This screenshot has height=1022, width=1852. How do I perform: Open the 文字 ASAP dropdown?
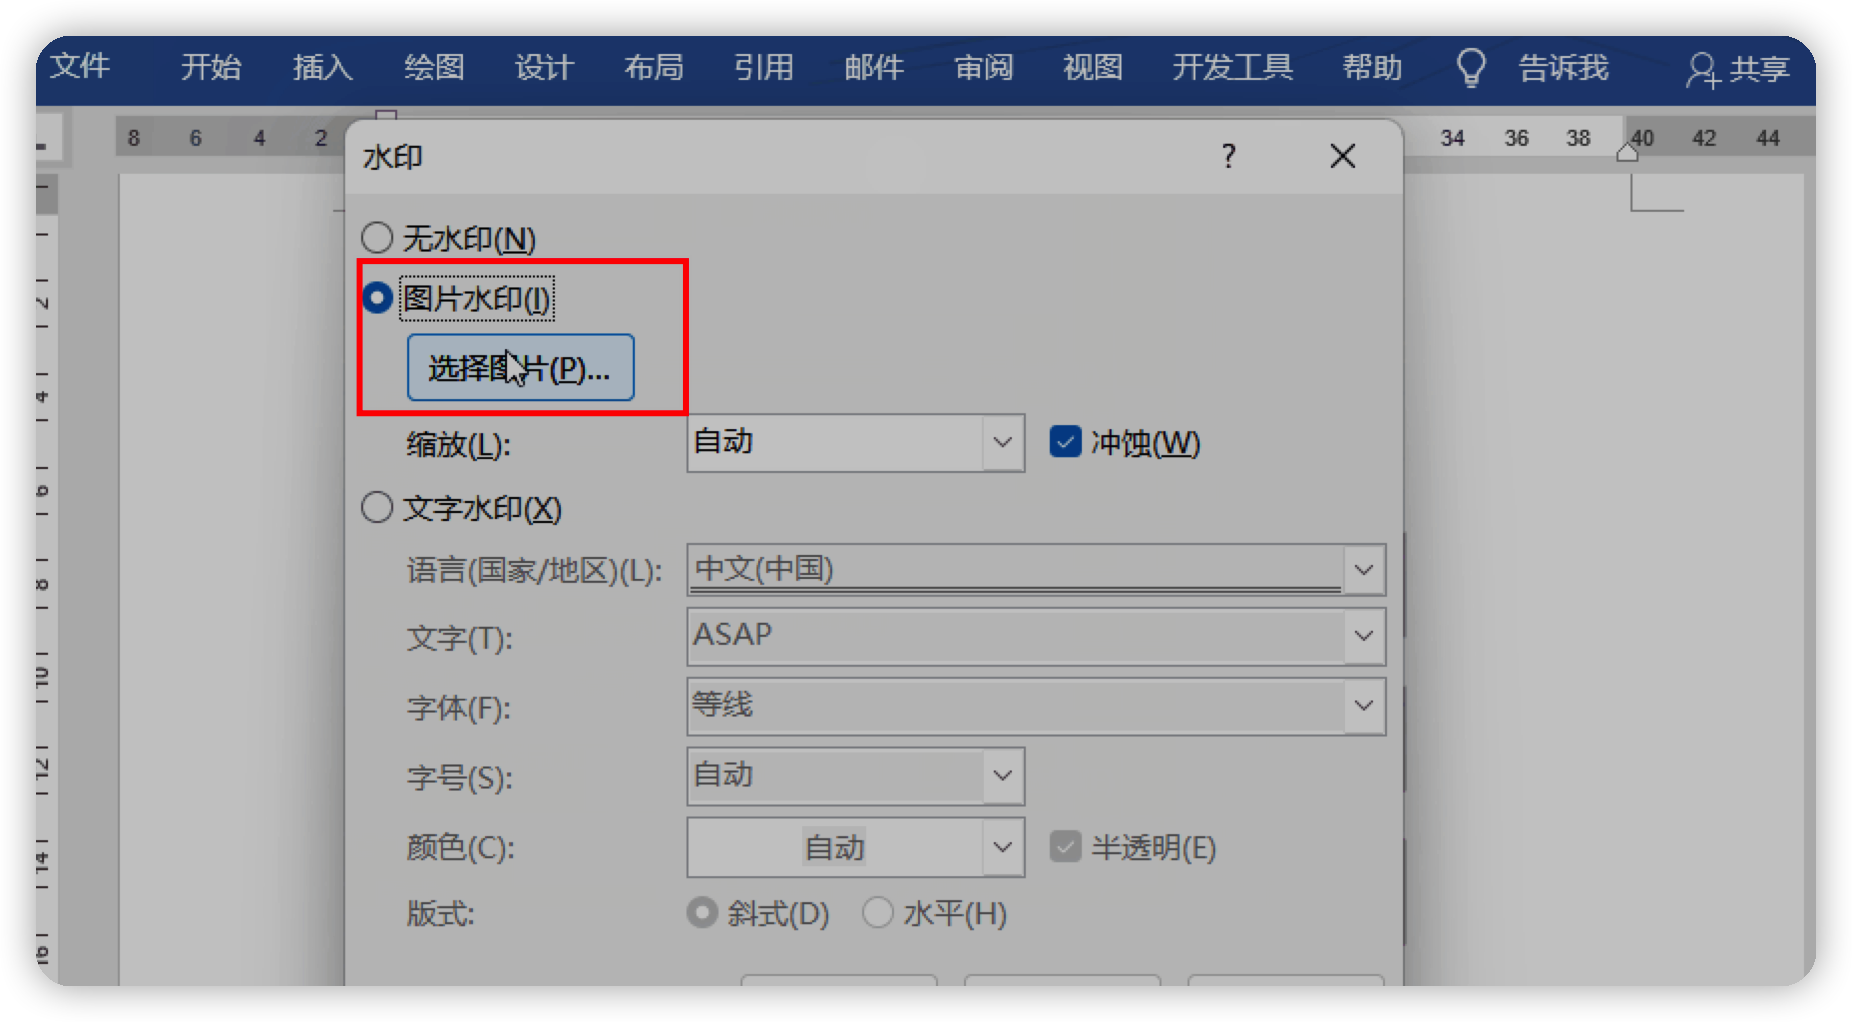pos(1363,636)
